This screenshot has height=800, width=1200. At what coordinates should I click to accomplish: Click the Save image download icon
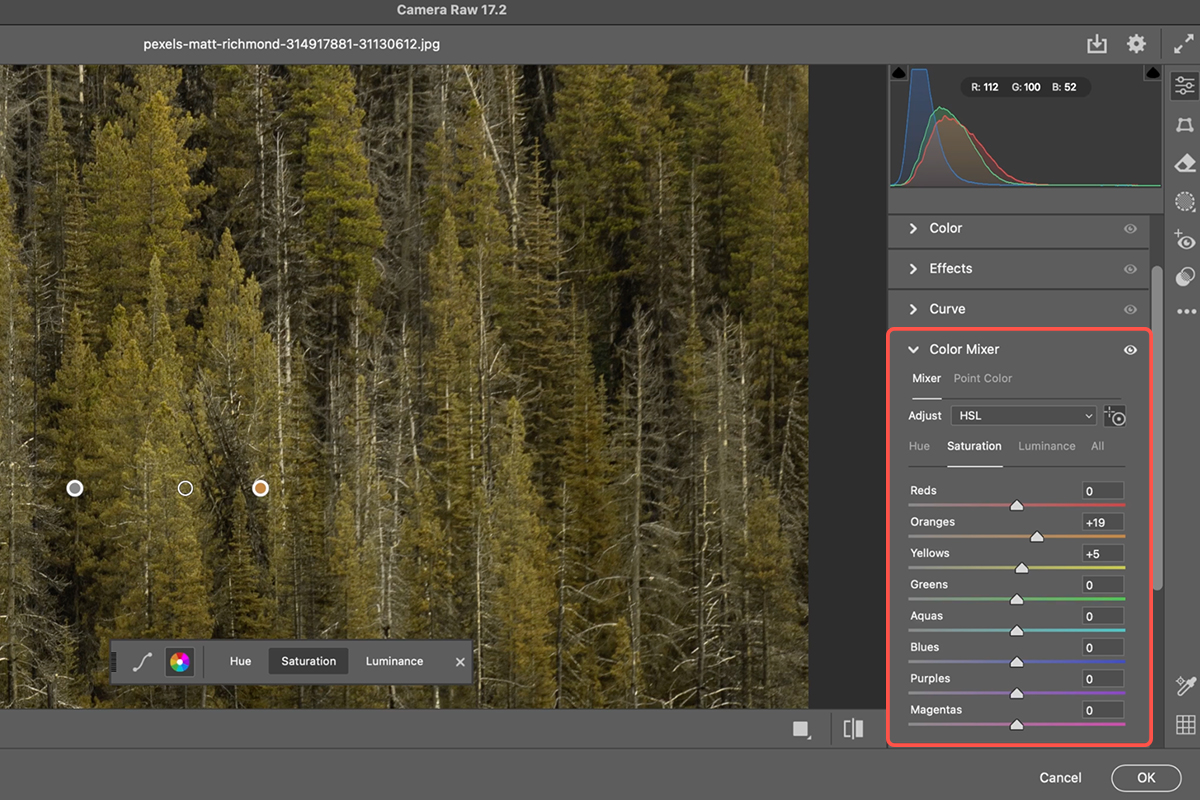1097,44
